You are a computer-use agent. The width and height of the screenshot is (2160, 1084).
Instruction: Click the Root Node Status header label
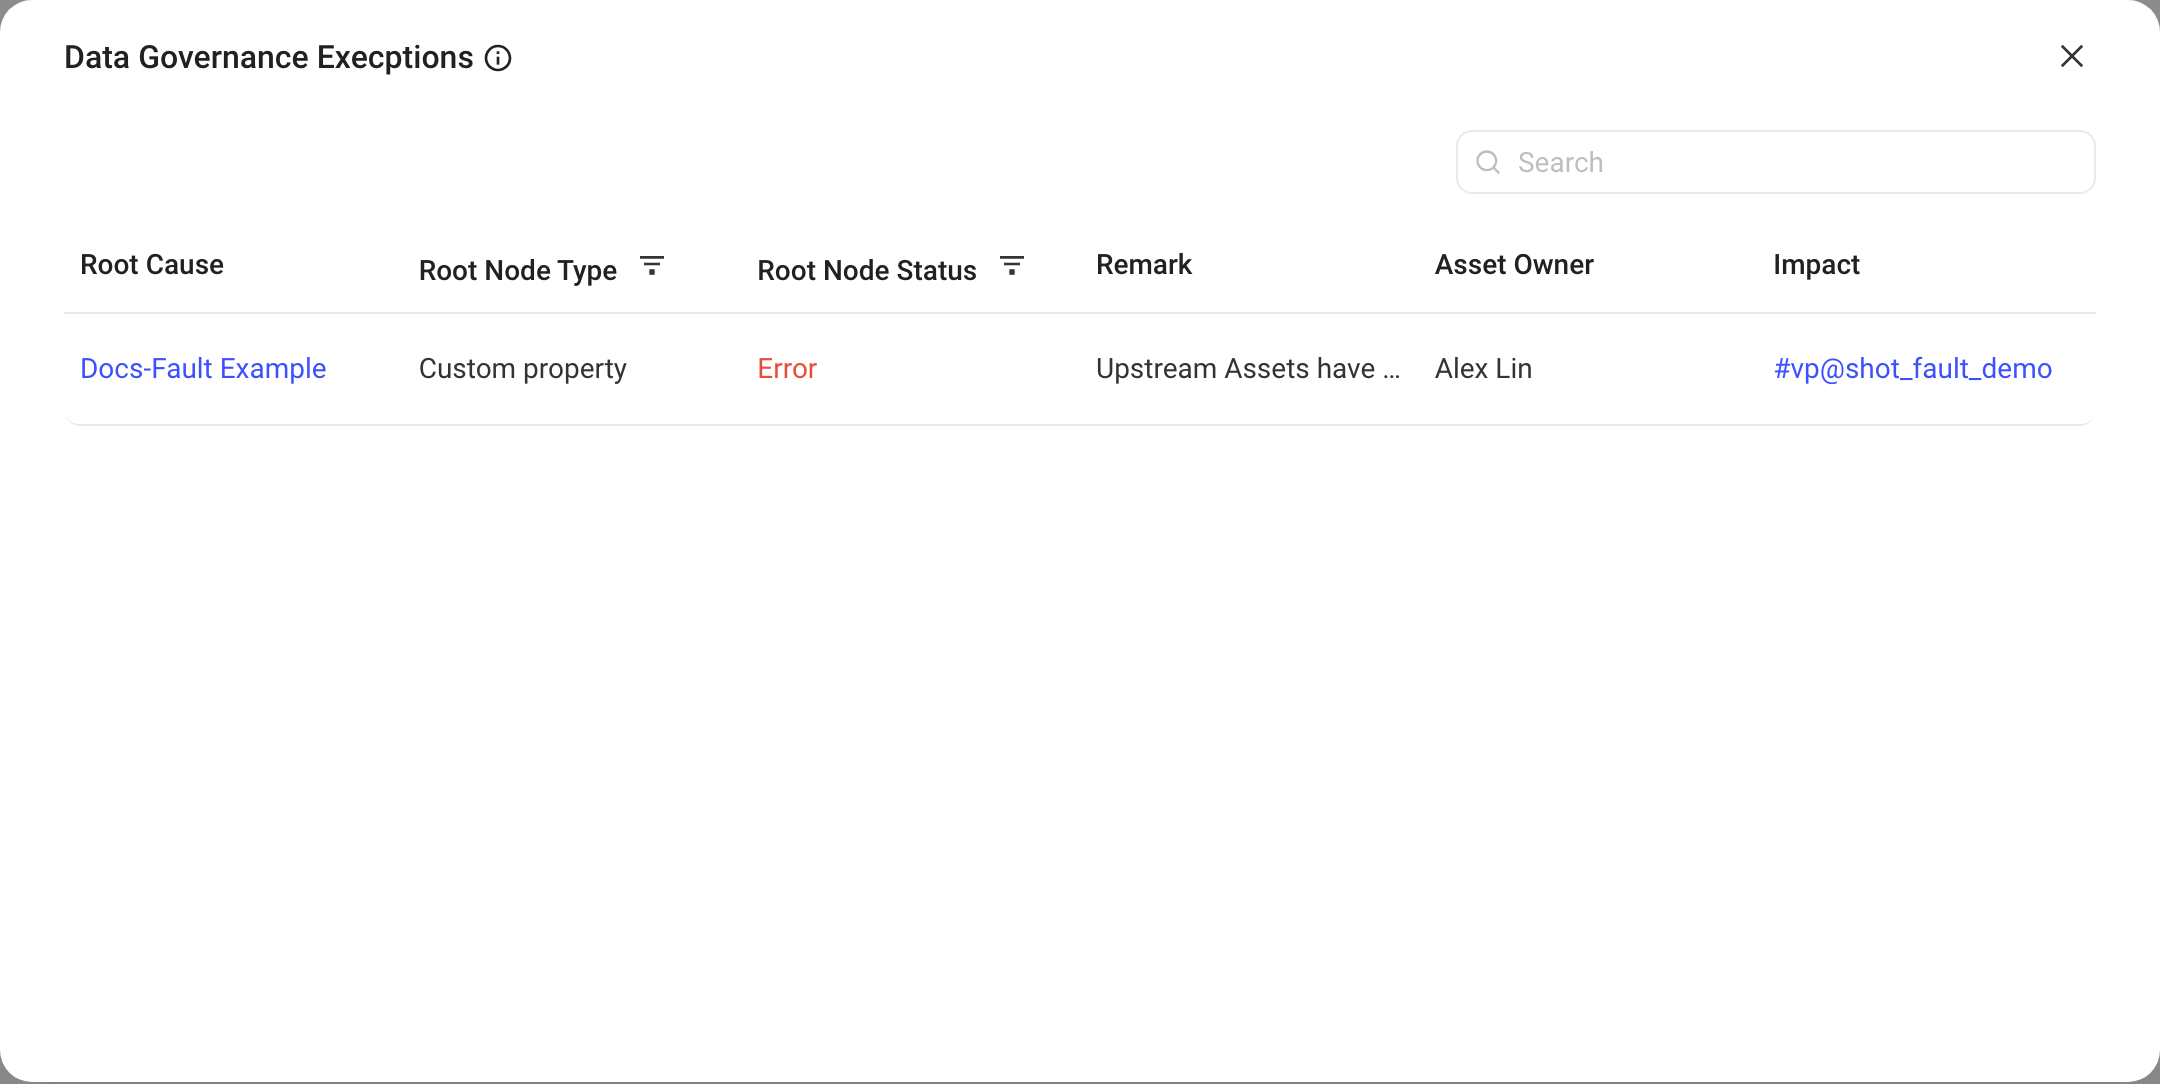pyautogui.click(x=867, y=271)
